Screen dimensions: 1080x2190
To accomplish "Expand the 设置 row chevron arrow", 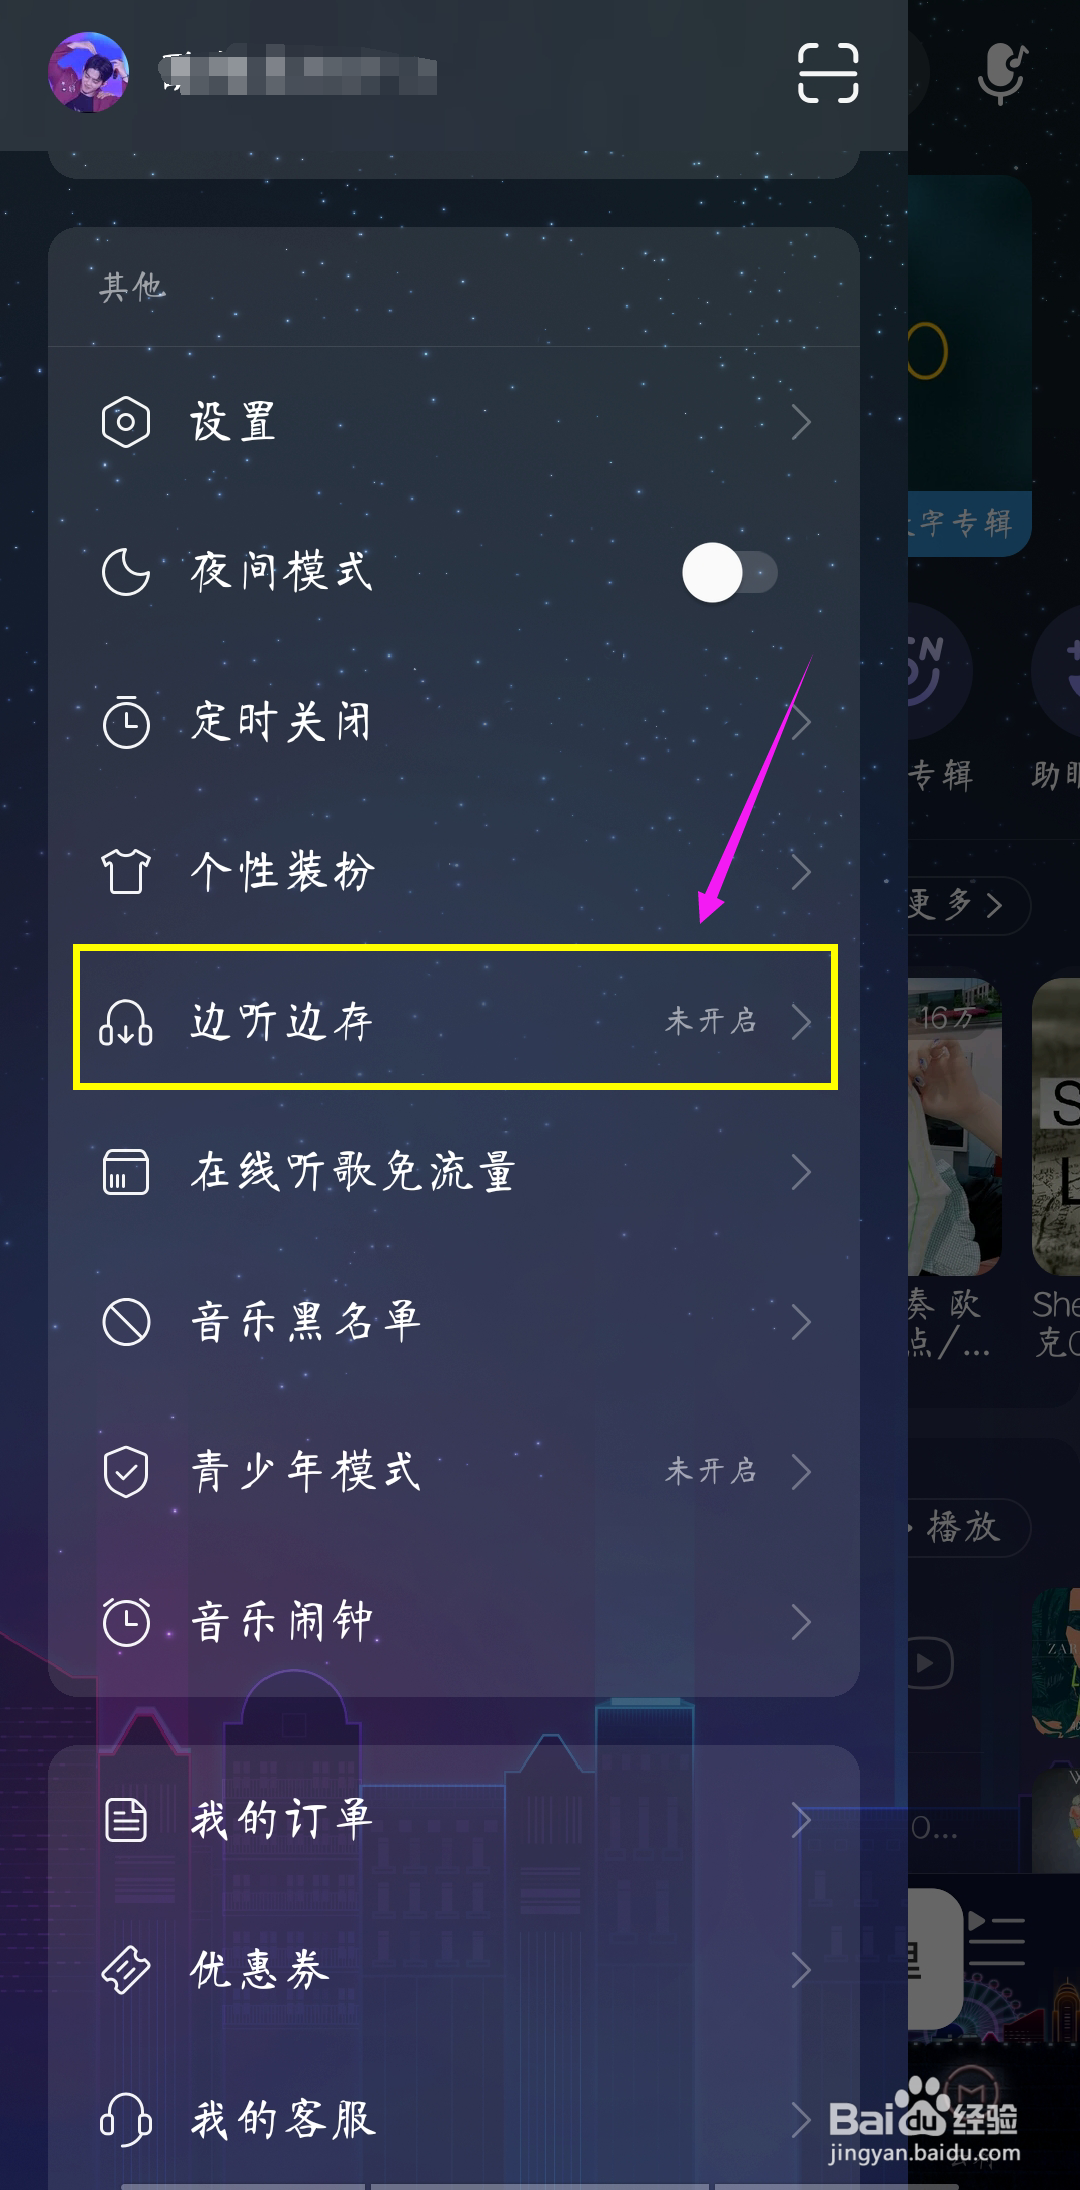I will (x=801, y=422).
